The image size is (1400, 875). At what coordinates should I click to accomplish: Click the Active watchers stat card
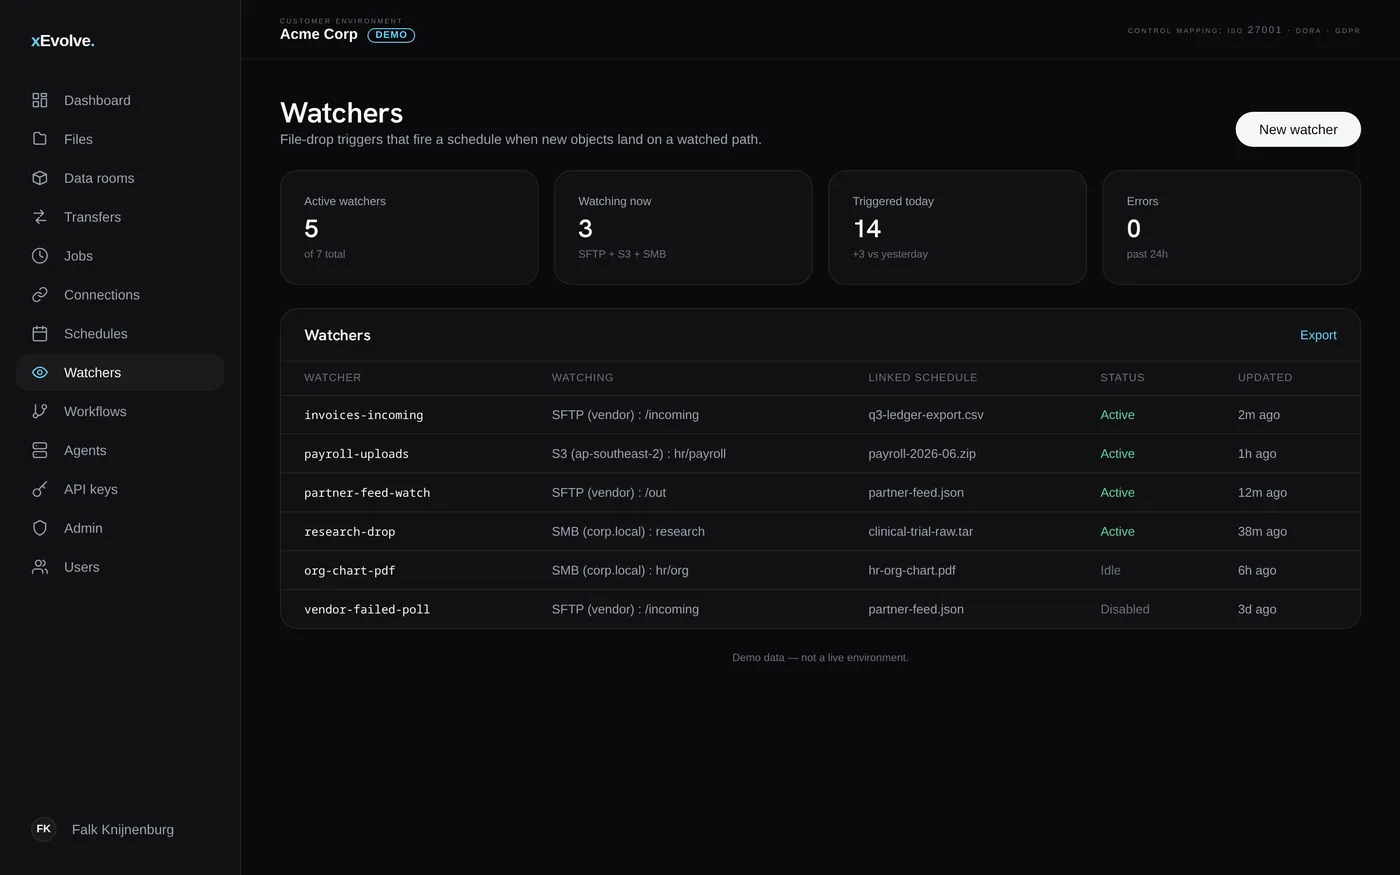pyautogui.click(x=409, y=228)
